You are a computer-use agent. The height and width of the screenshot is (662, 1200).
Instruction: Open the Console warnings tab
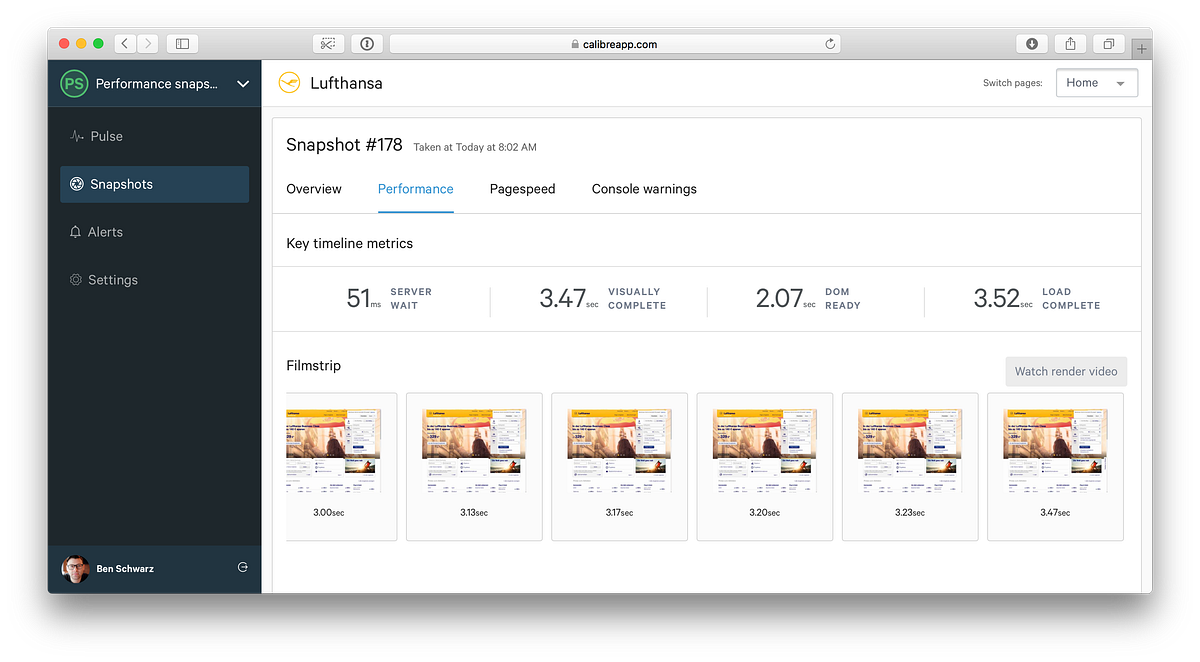(x=644, y=189)
